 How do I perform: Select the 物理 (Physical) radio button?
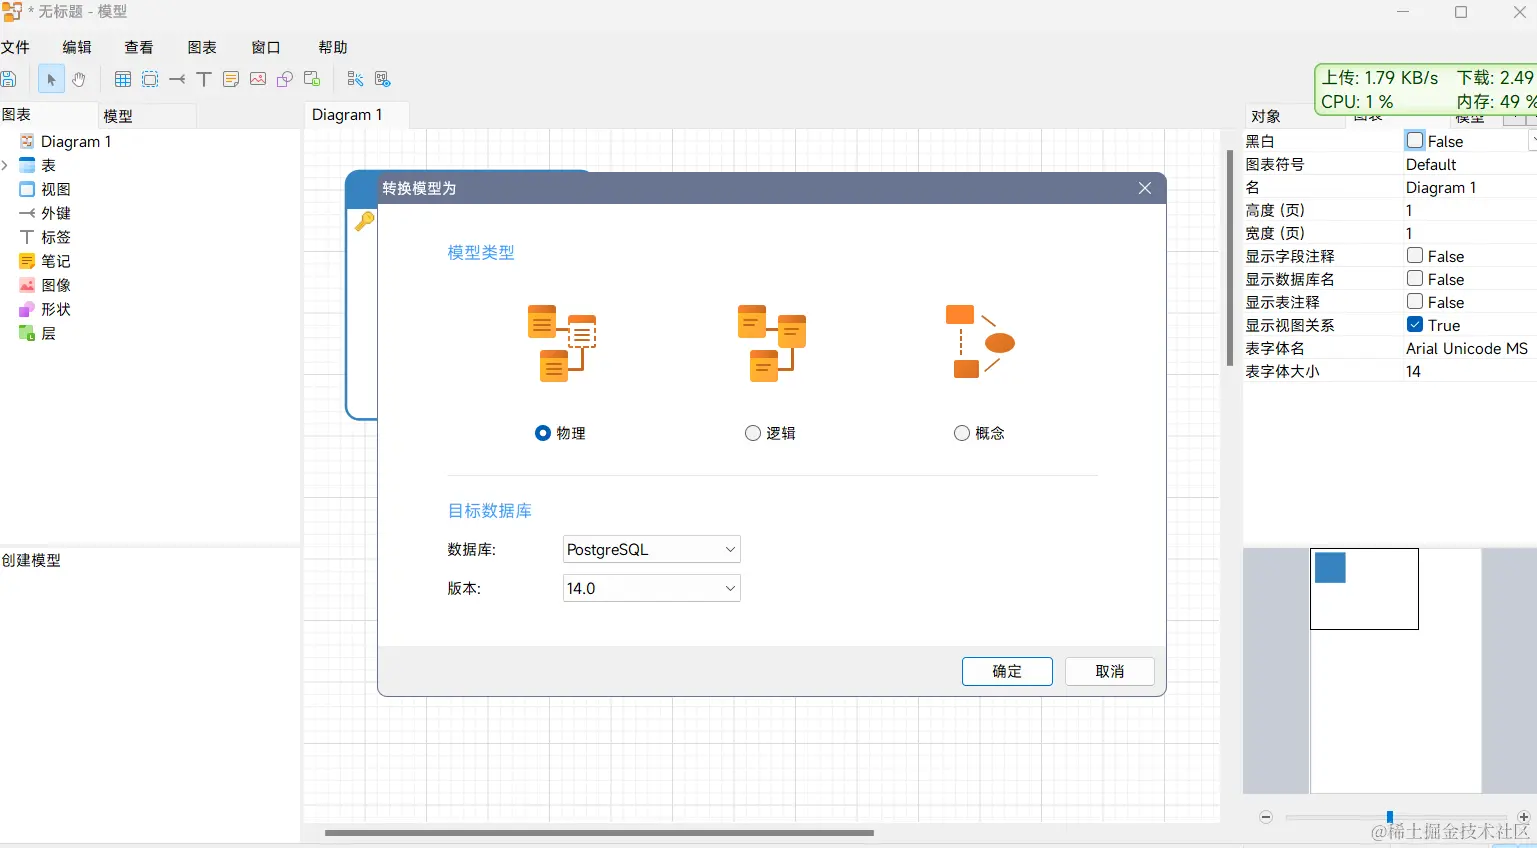coord(543,433)
